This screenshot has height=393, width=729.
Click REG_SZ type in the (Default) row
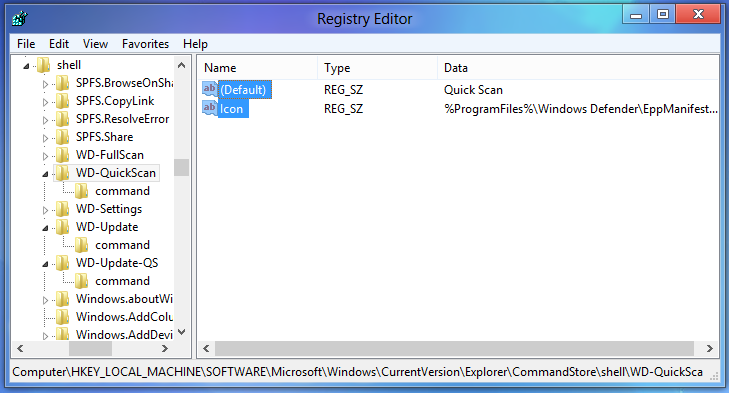coord(344,90)
